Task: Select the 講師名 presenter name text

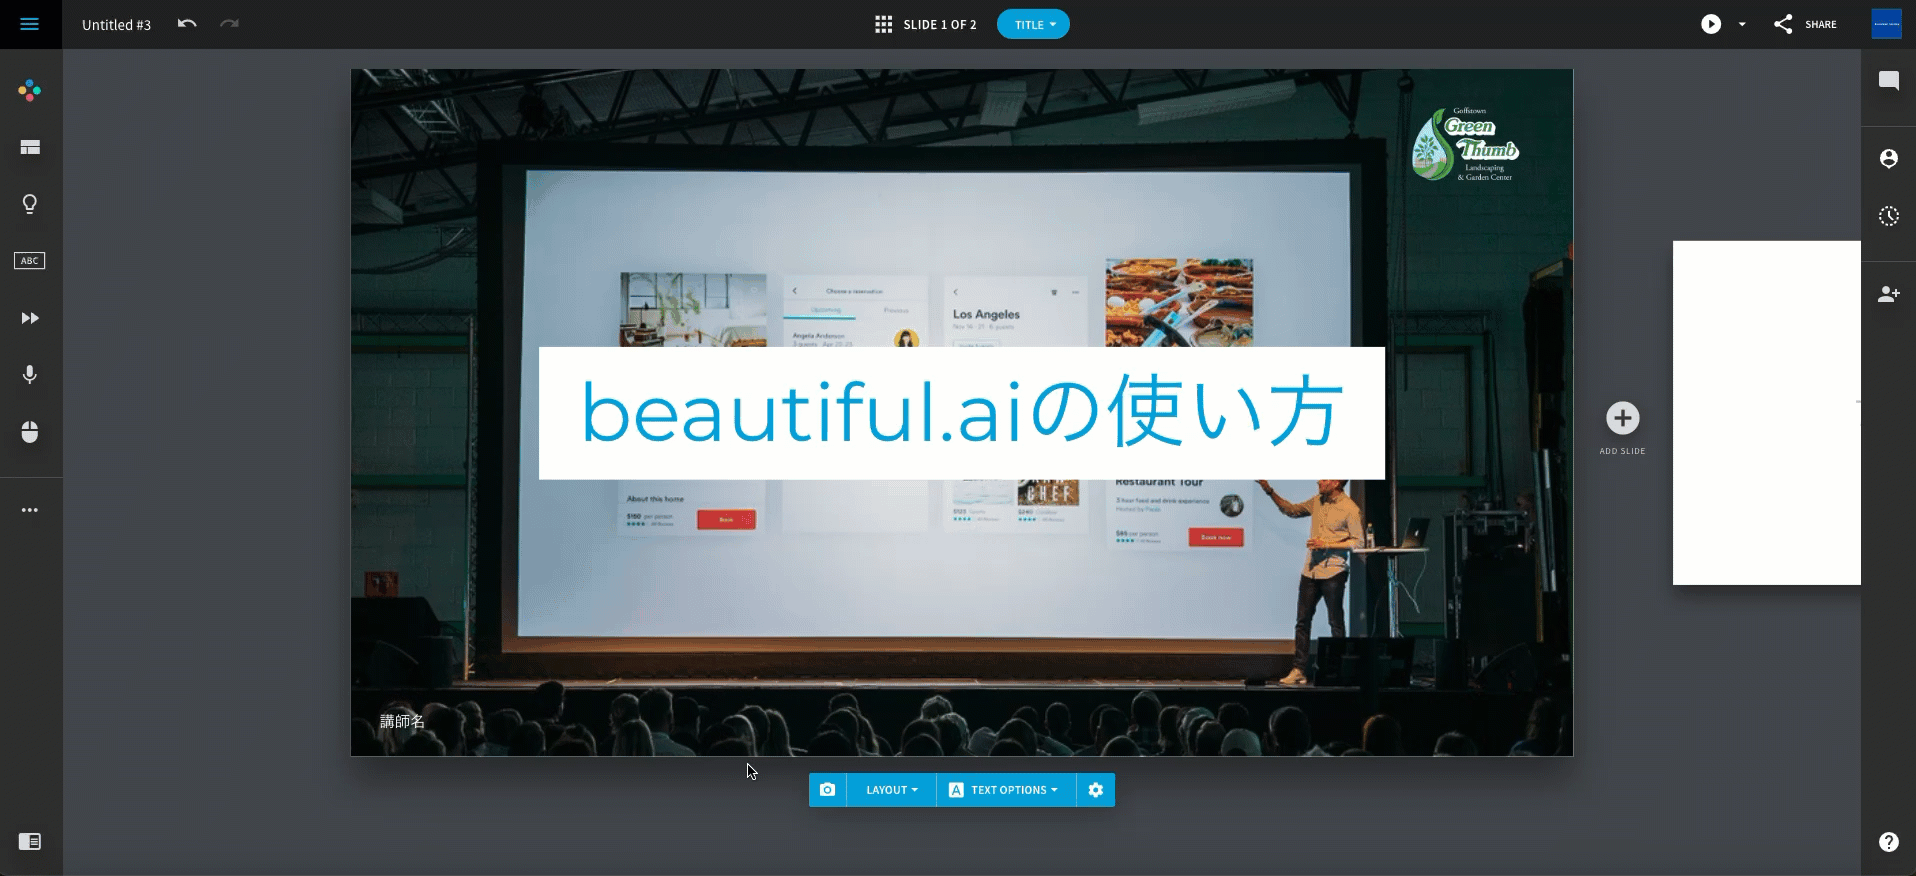Action: pos(402,721)
